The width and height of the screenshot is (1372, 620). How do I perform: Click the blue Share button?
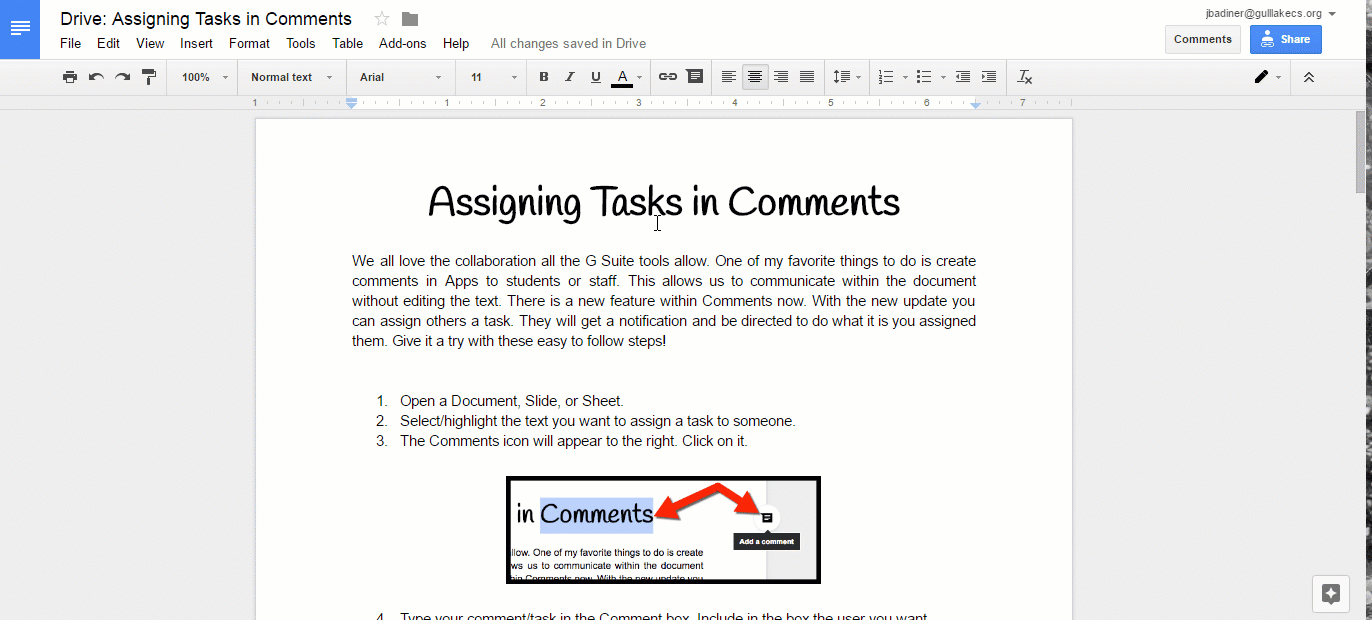[1285, 39]
